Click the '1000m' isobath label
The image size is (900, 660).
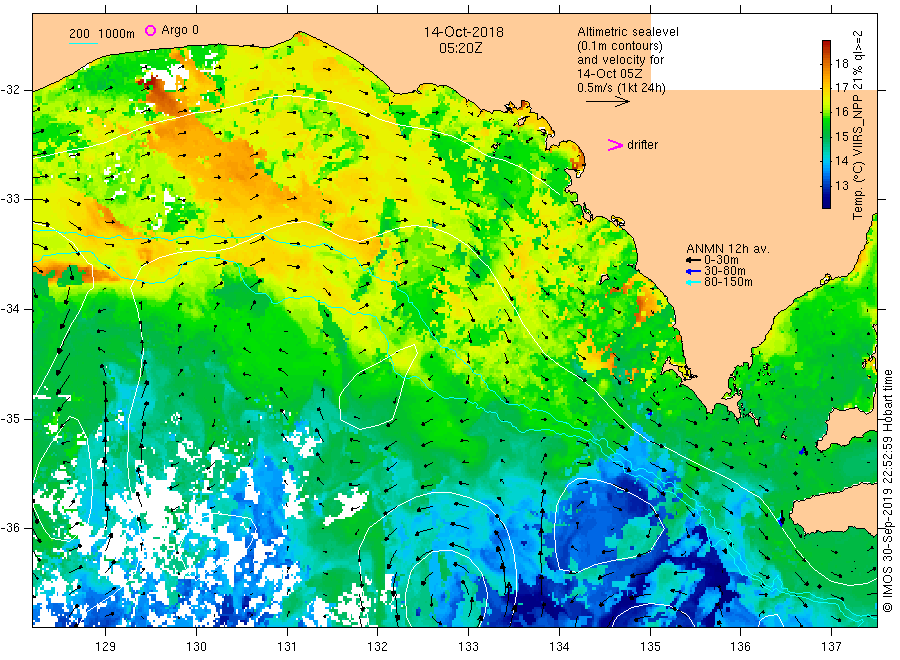click(x=116, y=34)
